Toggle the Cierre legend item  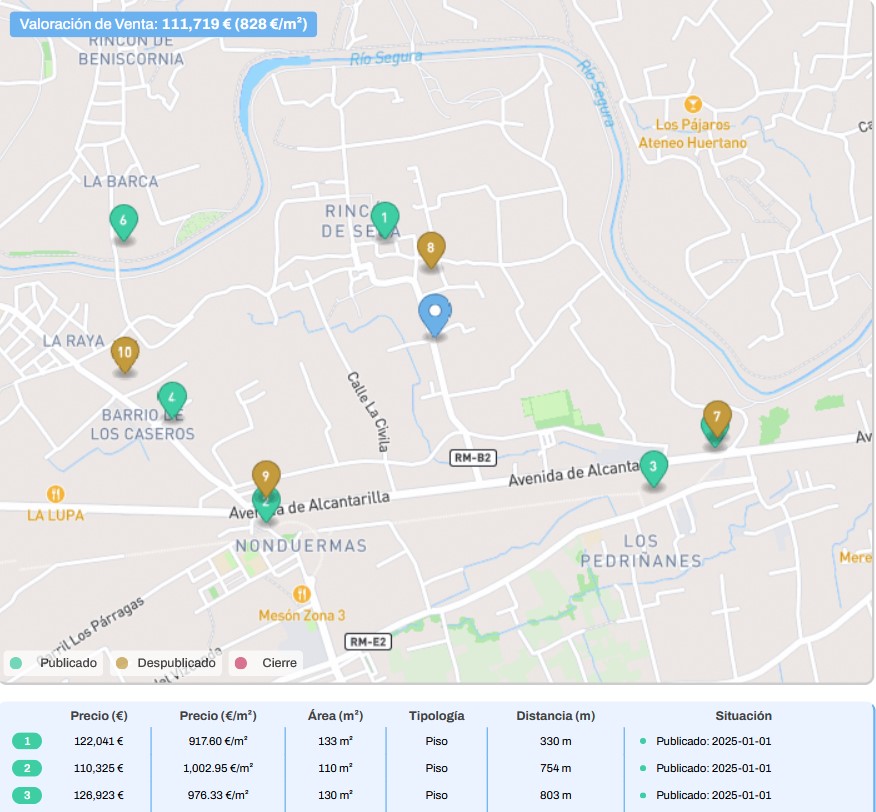(268, 663)
